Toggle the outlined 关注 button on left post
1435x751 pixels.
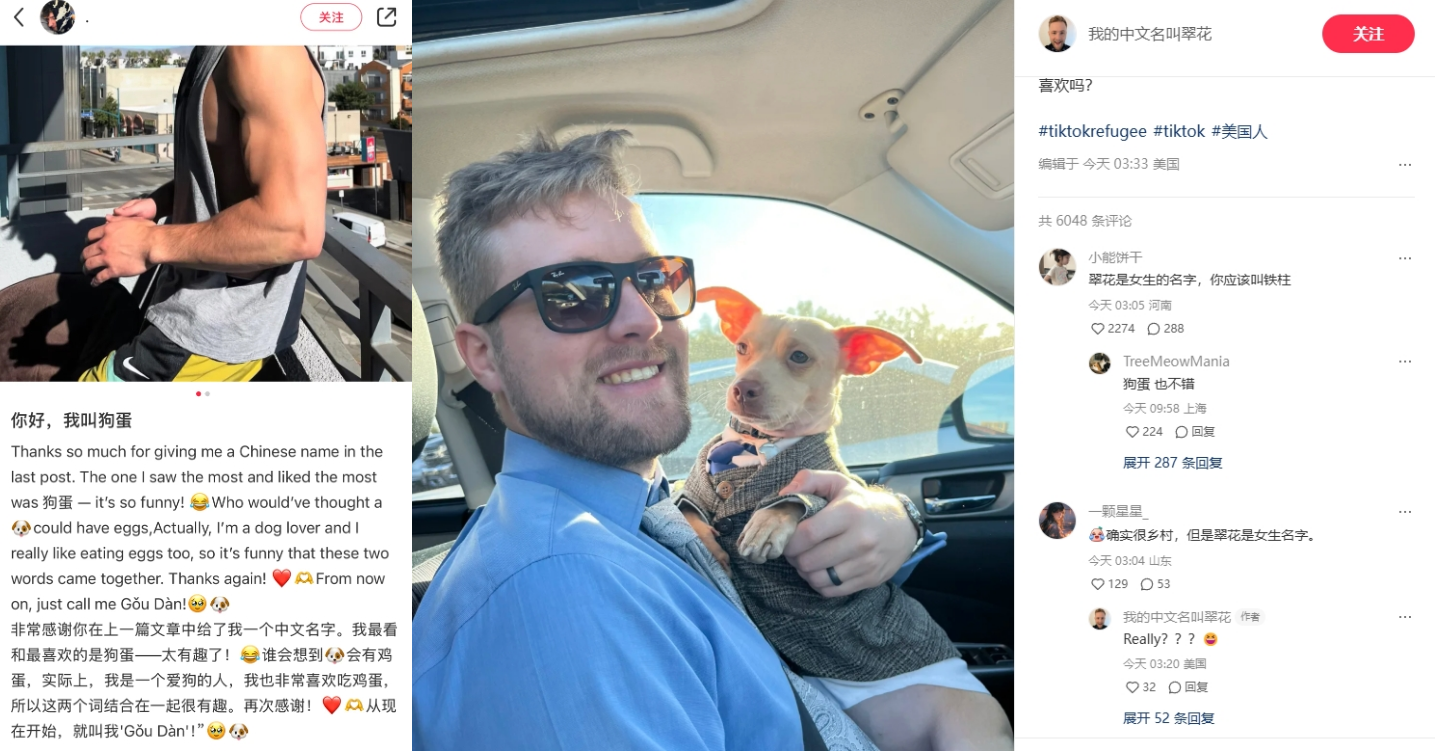pyautogui.click(x=331, y=17)
